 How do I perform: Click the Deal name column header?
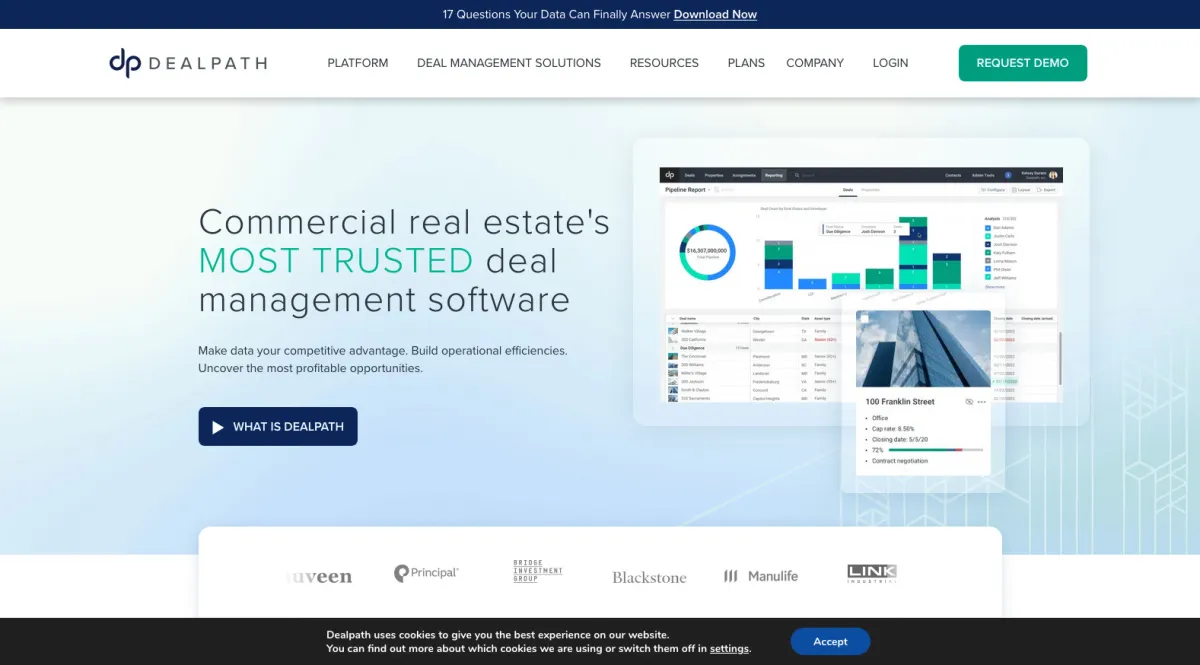[687, 318]
